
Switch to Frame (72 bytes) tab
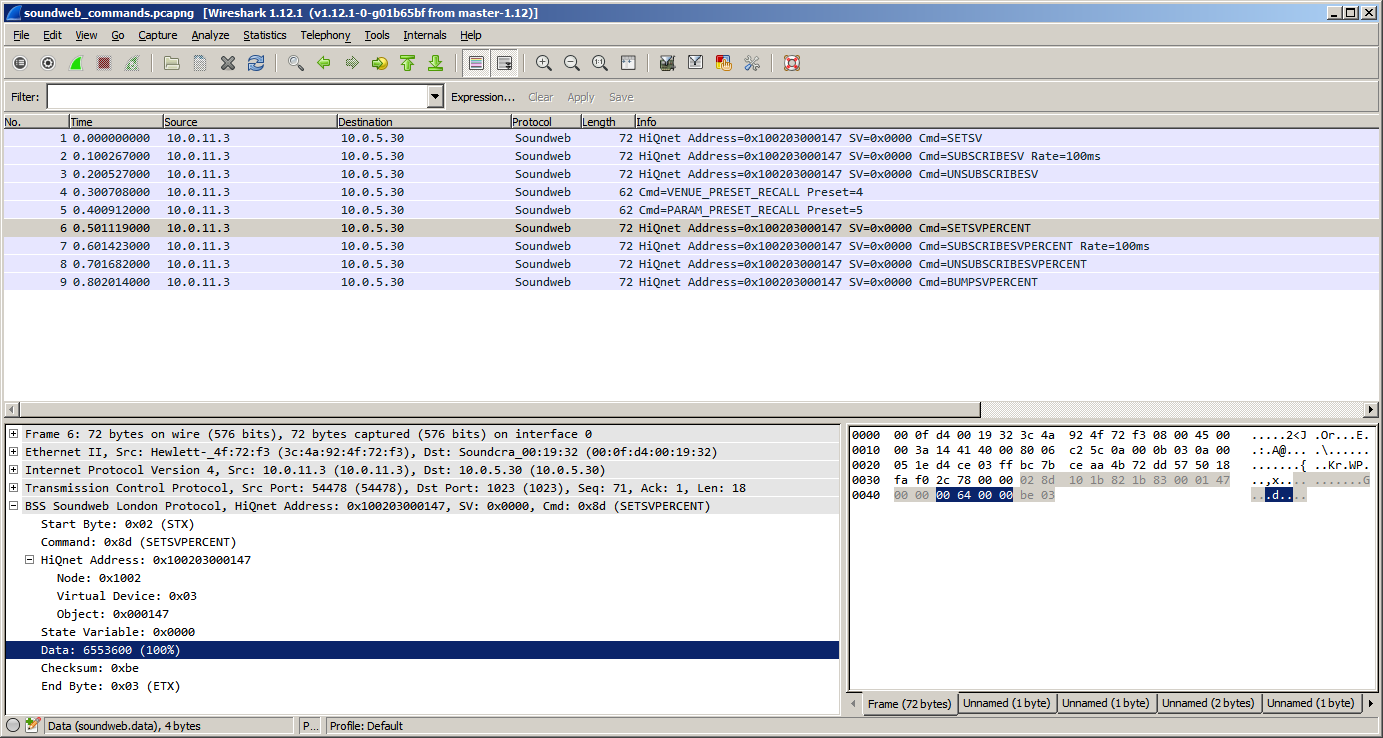pos(908,703)
